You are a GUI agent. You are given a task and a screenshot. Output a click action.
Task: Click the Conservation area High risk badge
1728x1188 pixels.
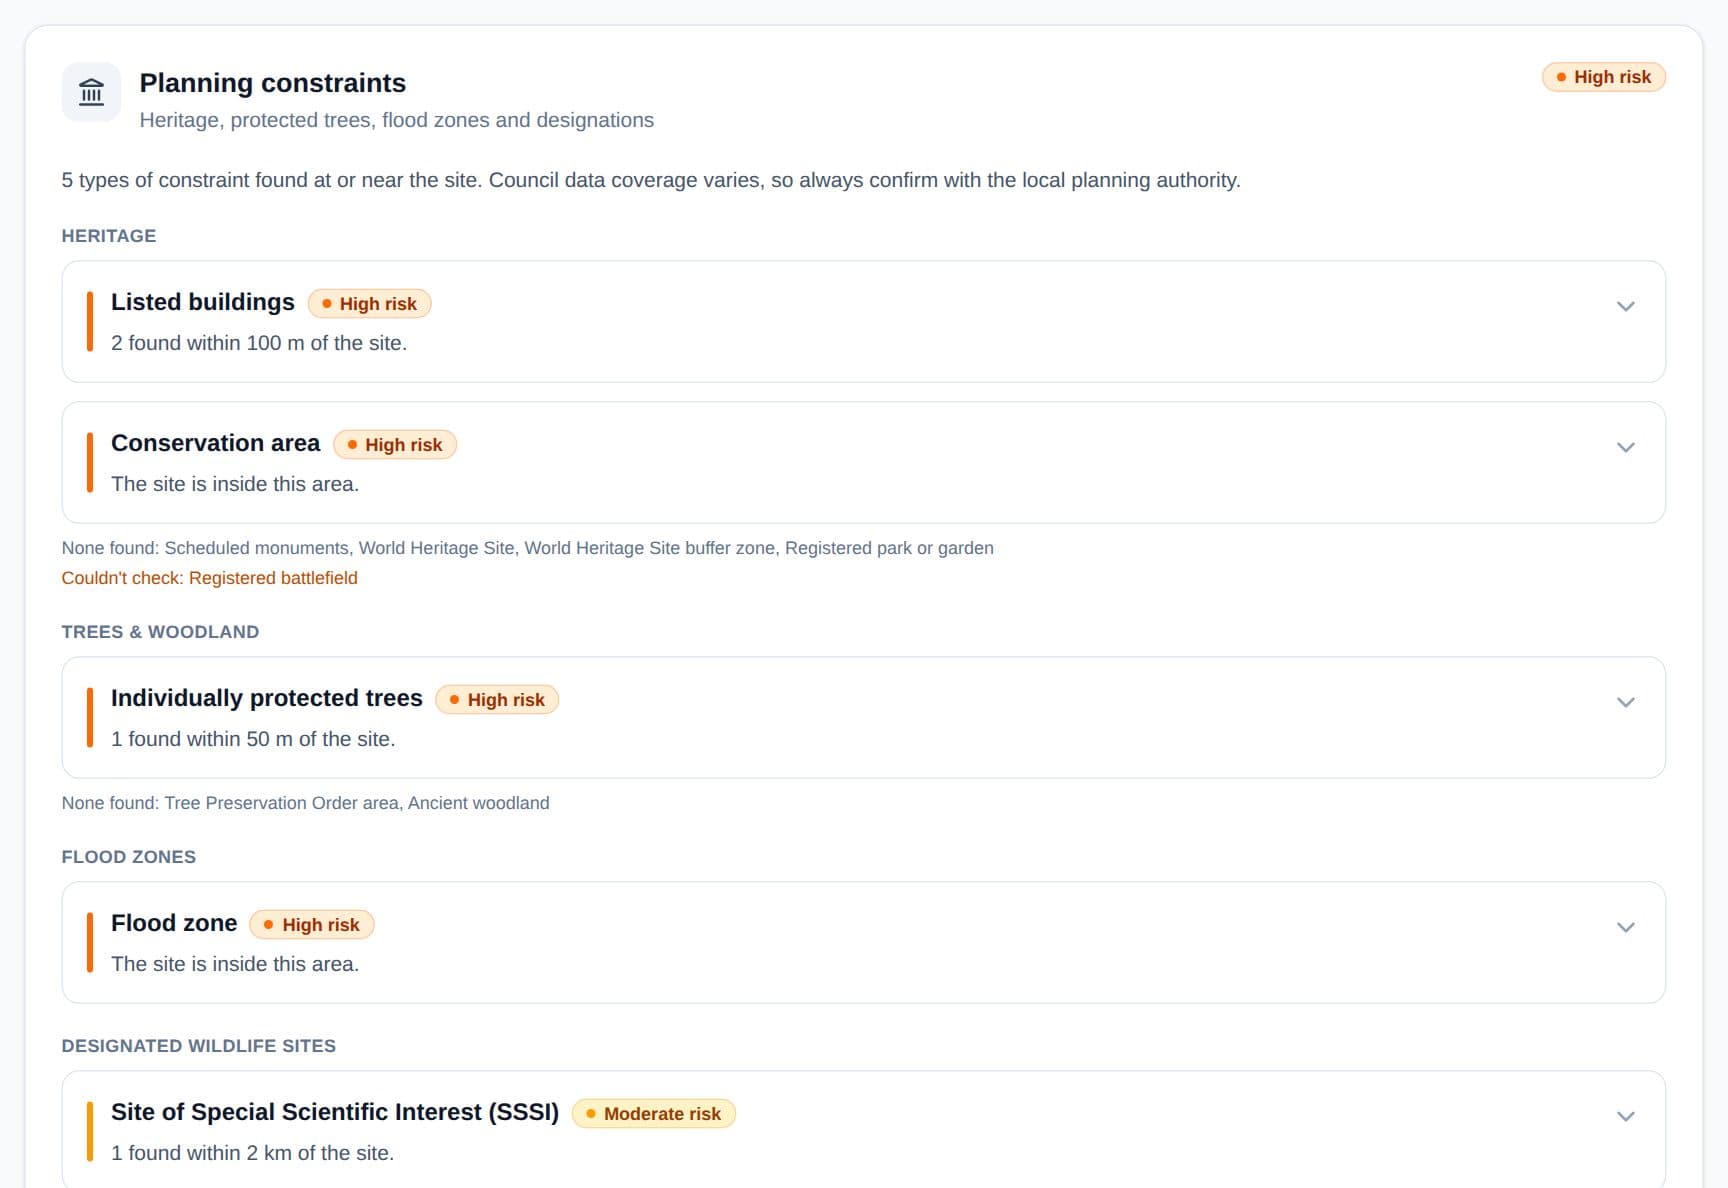point(395,445)
